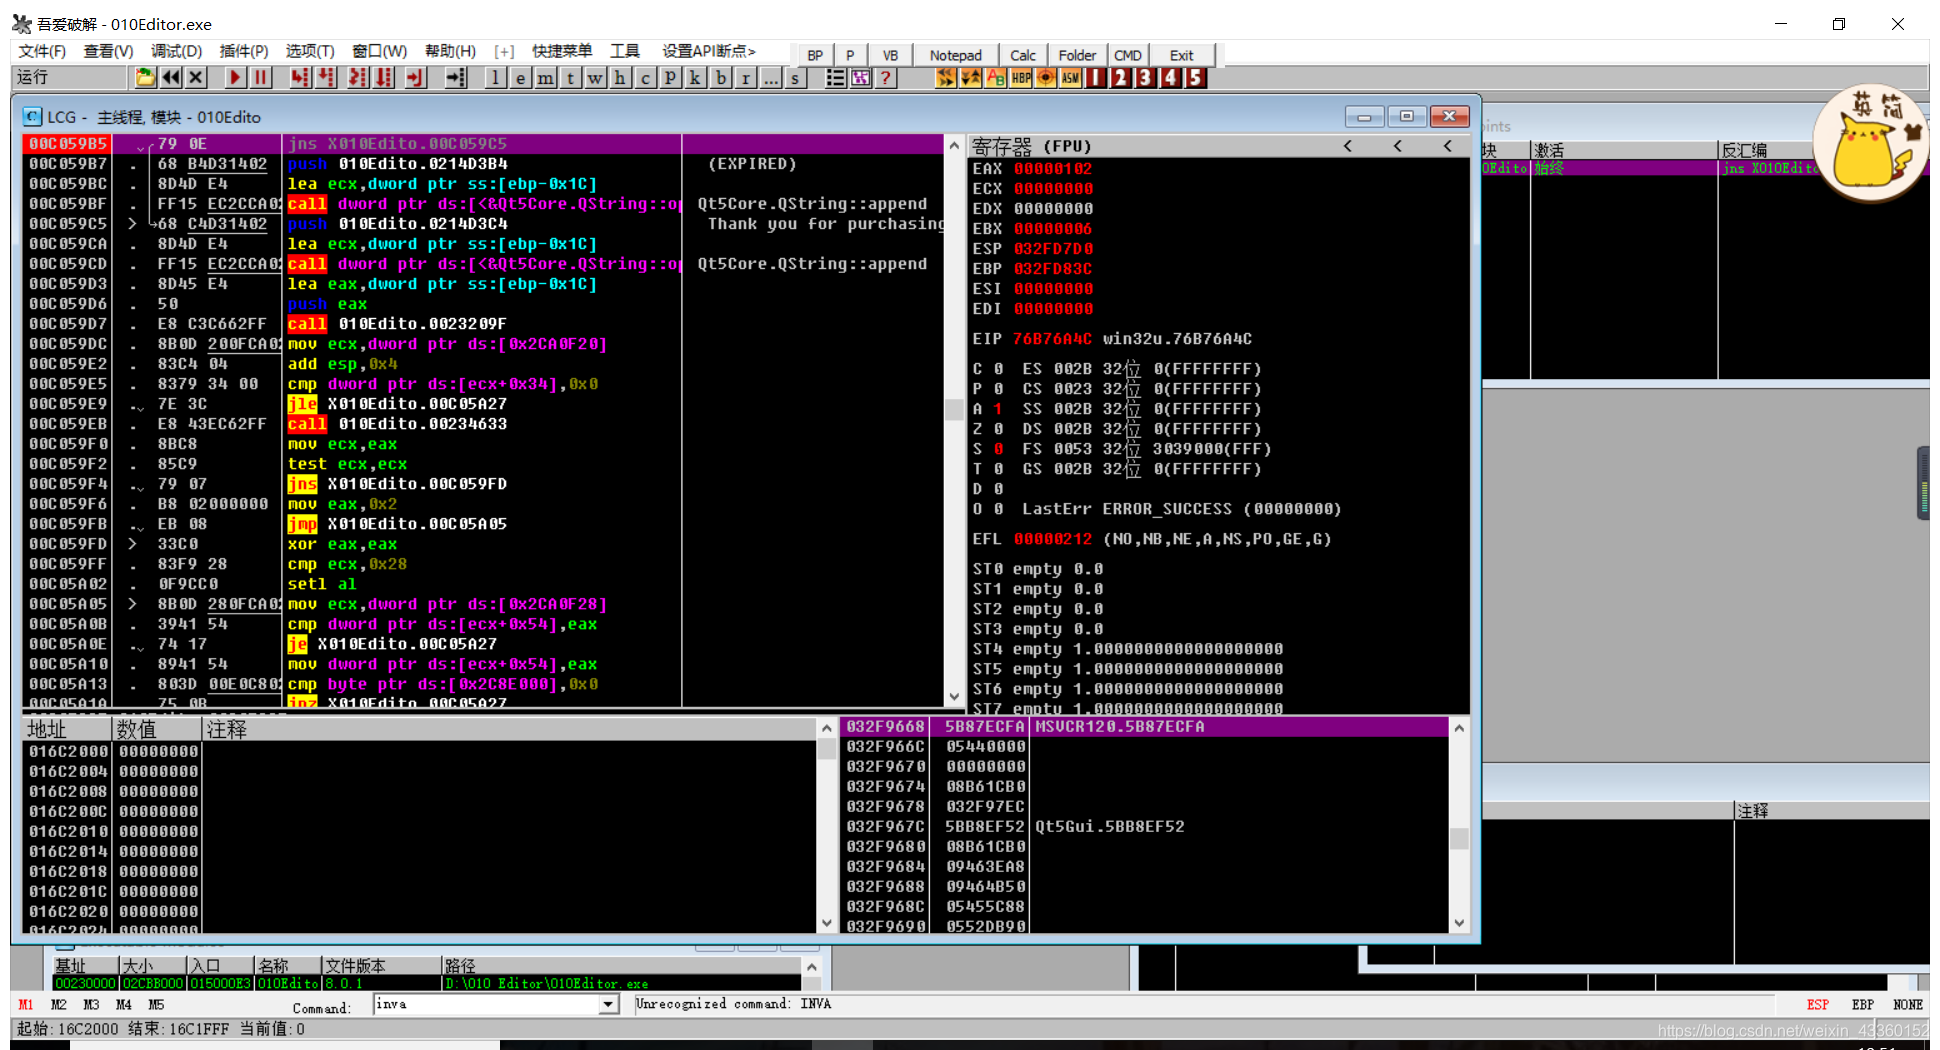Image resolution: width=1940 pixels, height=1050 pixels.
Task: Click the Exit button
Action: click(1181, 55)
